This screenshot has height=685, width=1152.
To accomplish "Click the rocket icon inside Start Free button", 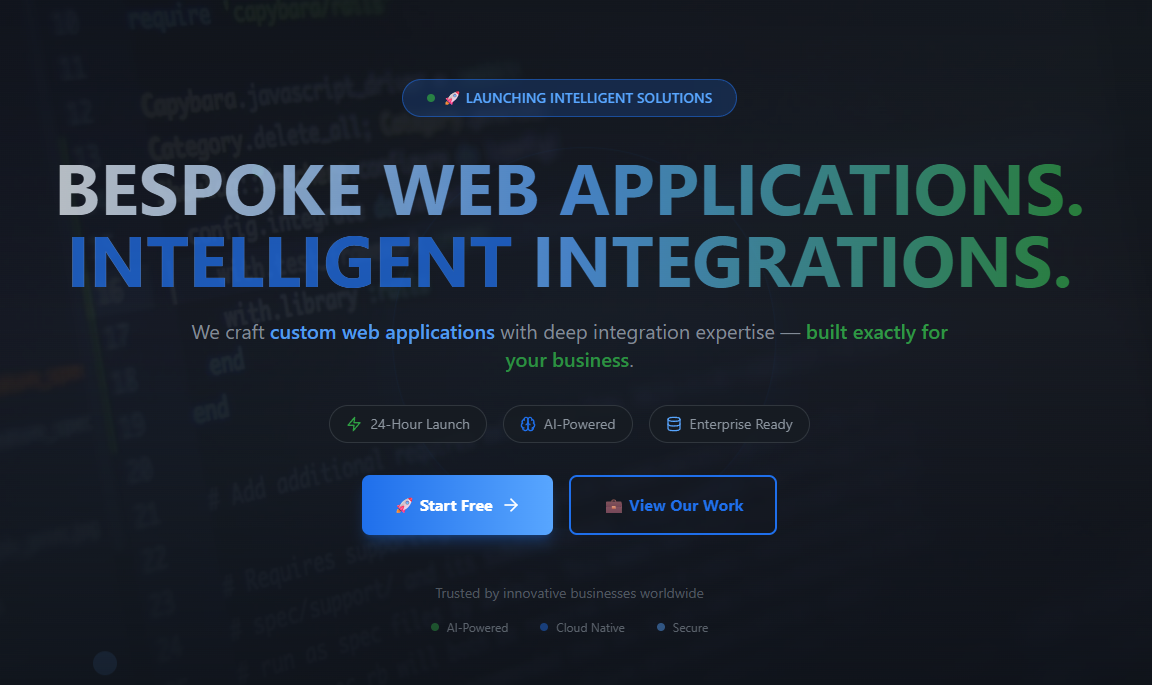I will point(404,505).
